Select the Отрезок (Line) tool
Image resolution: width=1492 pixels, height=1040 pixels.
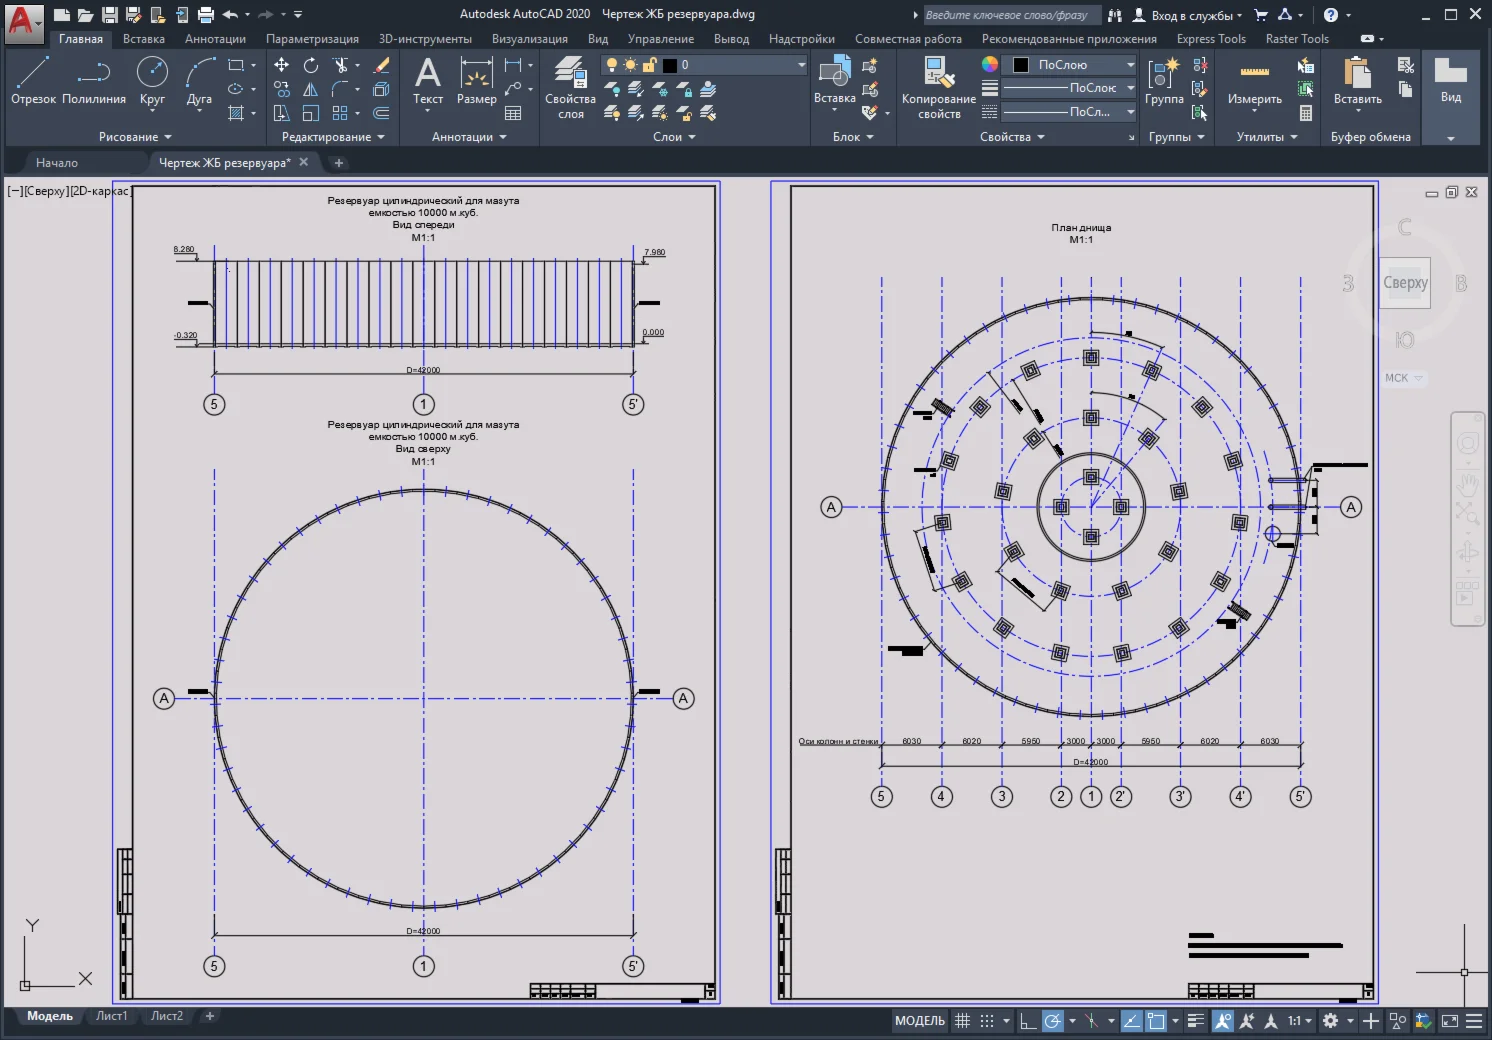[33, 81]
